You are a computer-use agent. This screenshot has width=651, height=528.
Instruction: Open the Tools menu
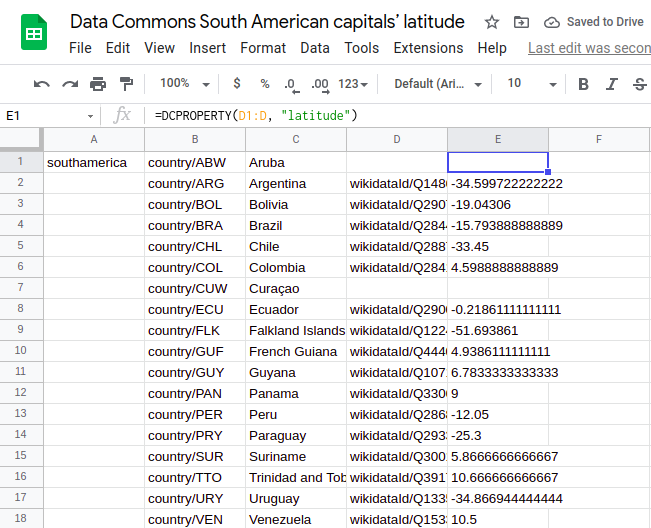(x=361, y=48)
